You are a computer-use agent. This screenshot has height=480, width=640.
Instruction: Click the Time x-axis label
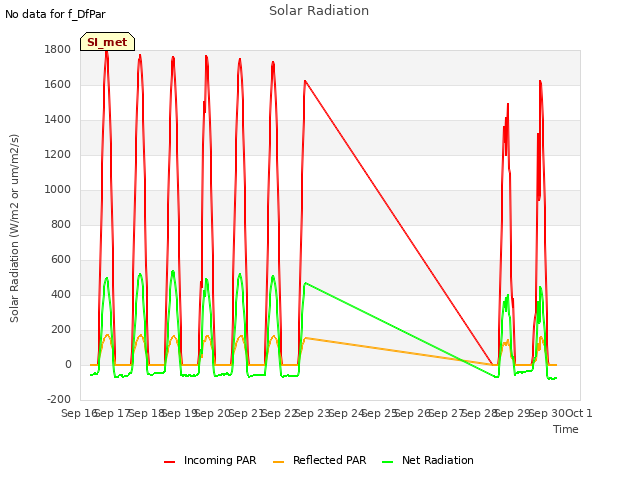(x=566, y=429)
